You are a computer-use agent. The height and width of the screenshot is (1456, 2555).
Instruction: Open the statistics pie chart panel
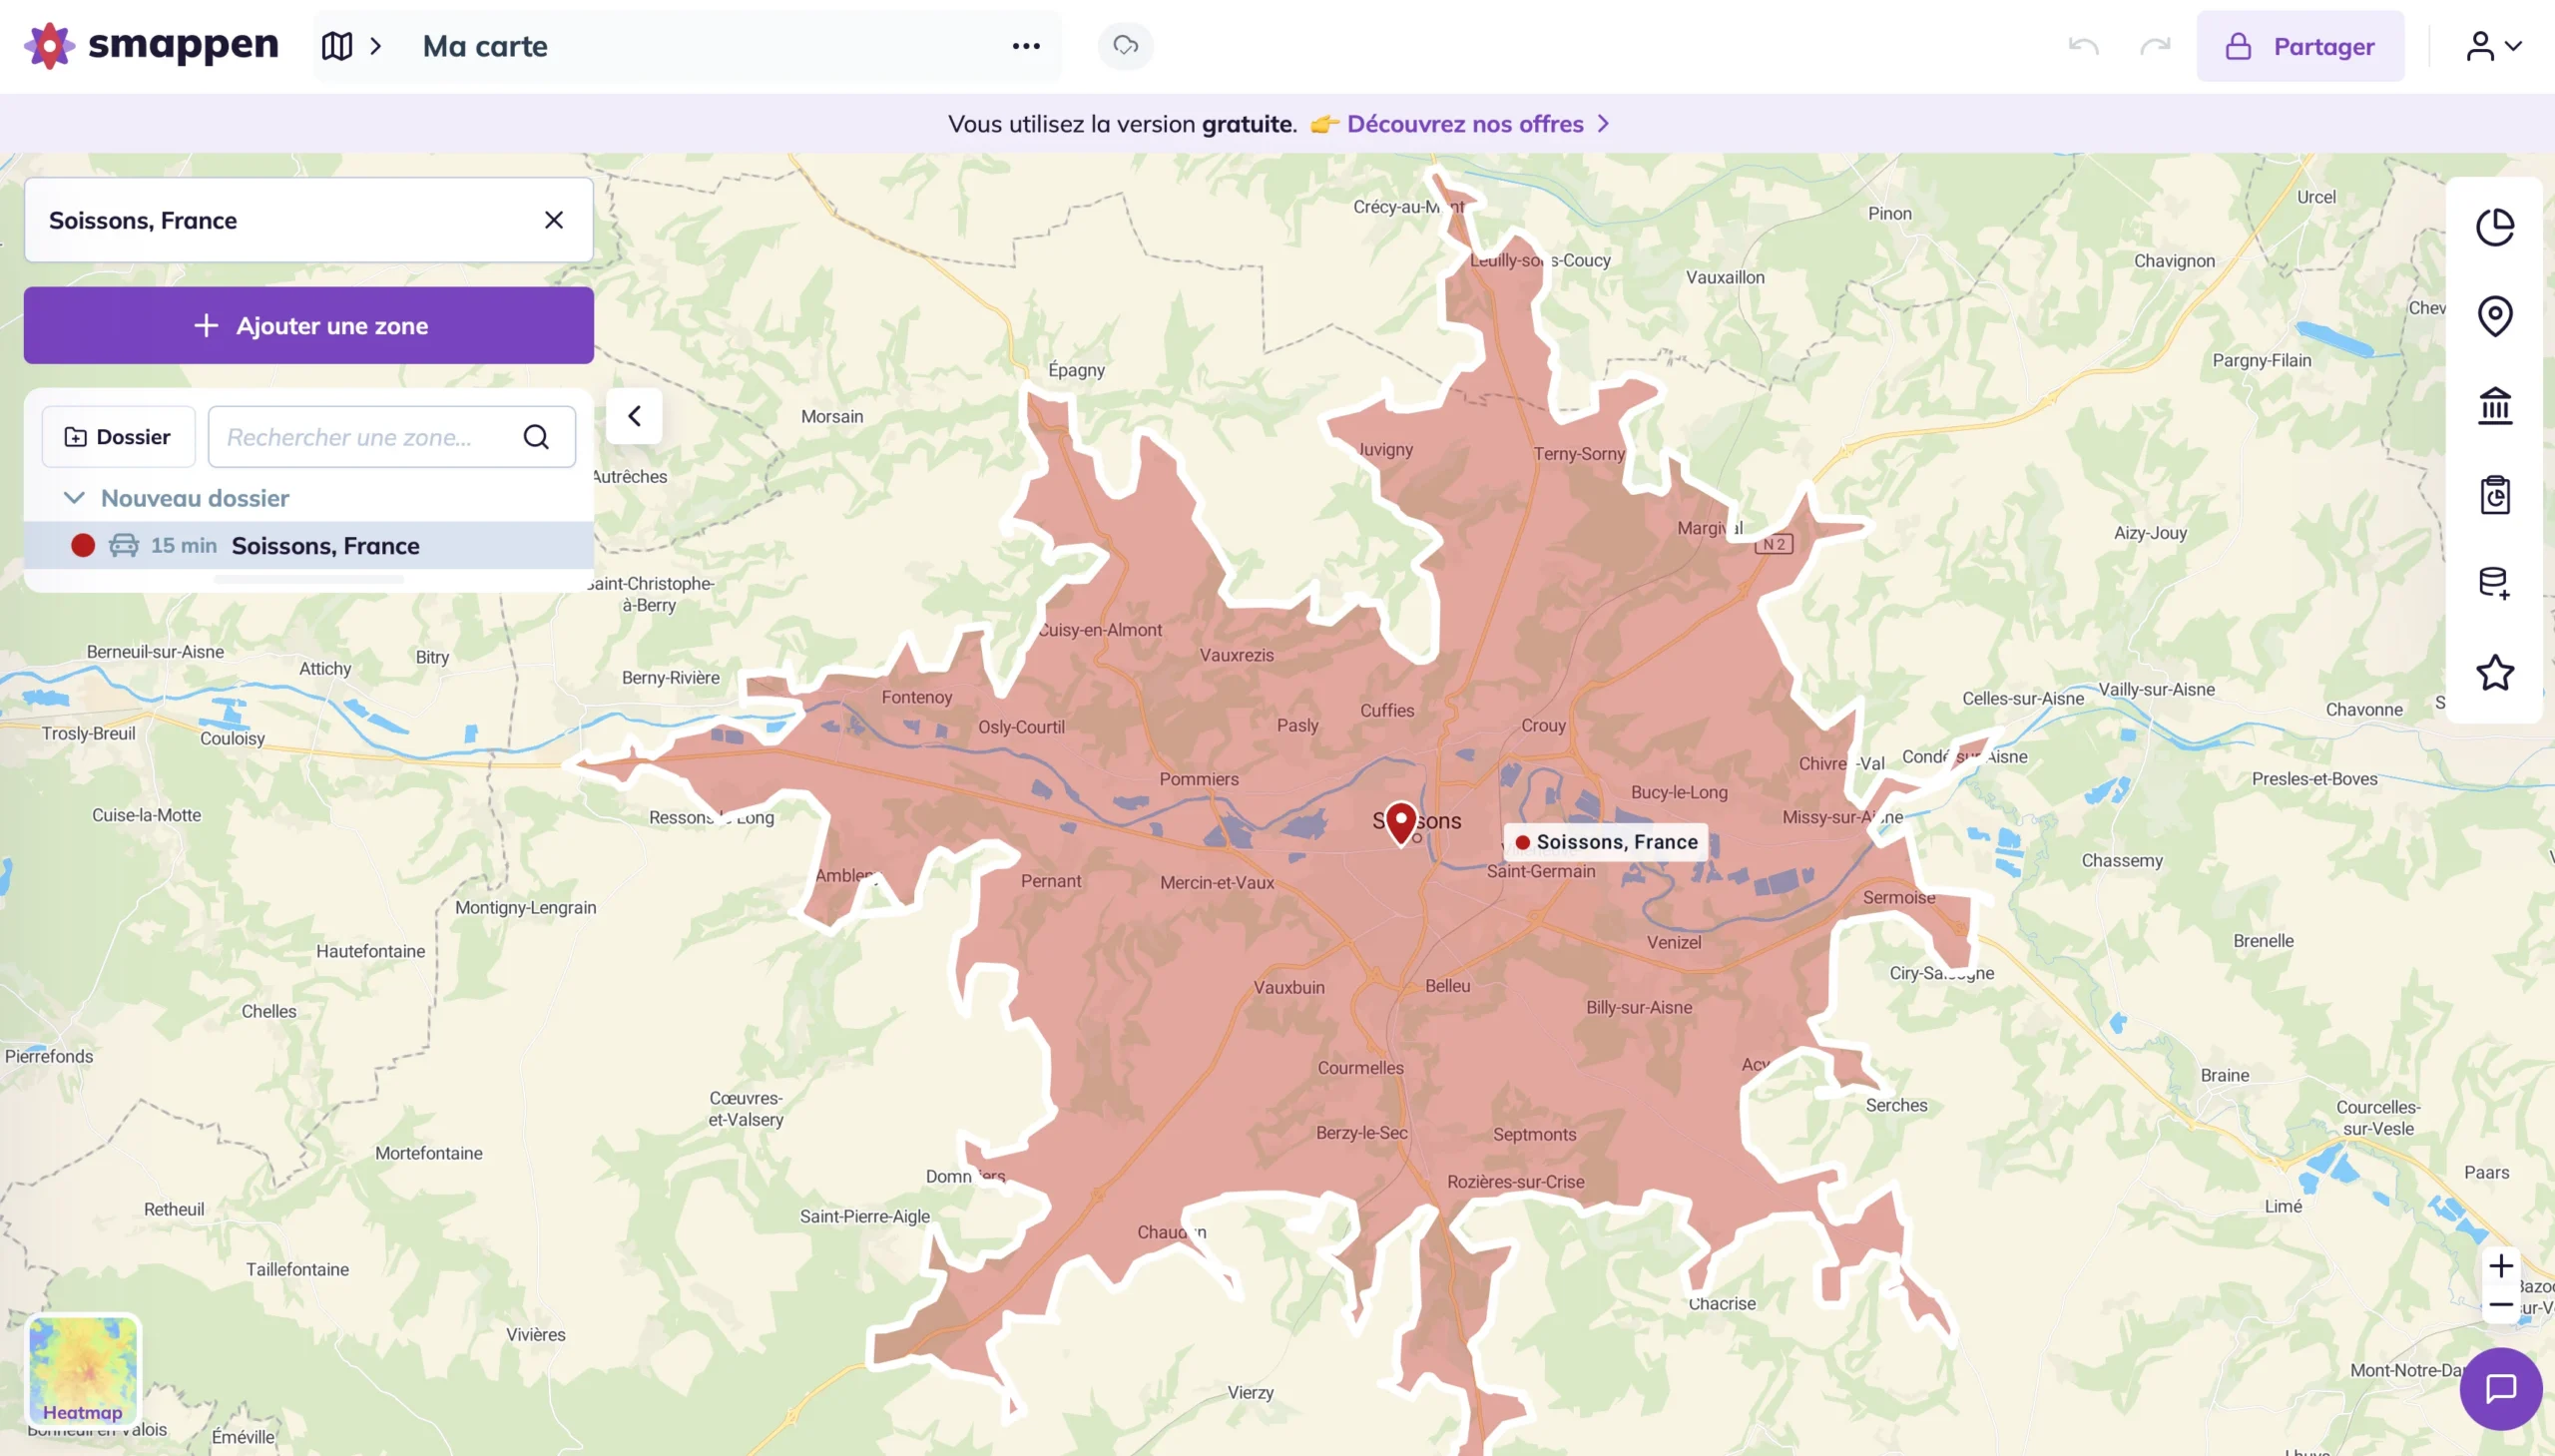(2496, 227)
